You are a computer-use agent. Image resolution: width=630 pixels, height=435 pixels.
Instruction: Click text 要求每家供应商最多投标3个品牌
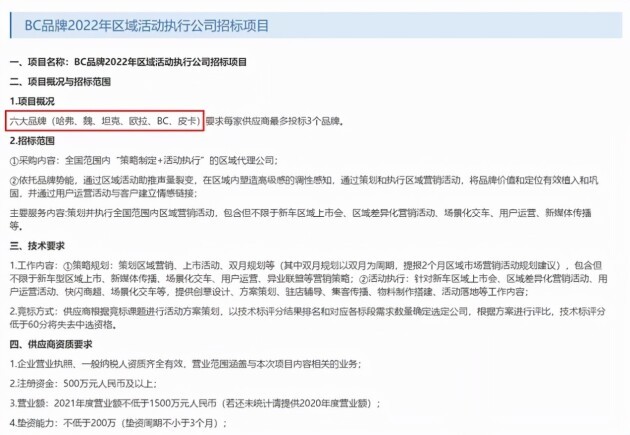pyautogui.click(x=273, y=121)
